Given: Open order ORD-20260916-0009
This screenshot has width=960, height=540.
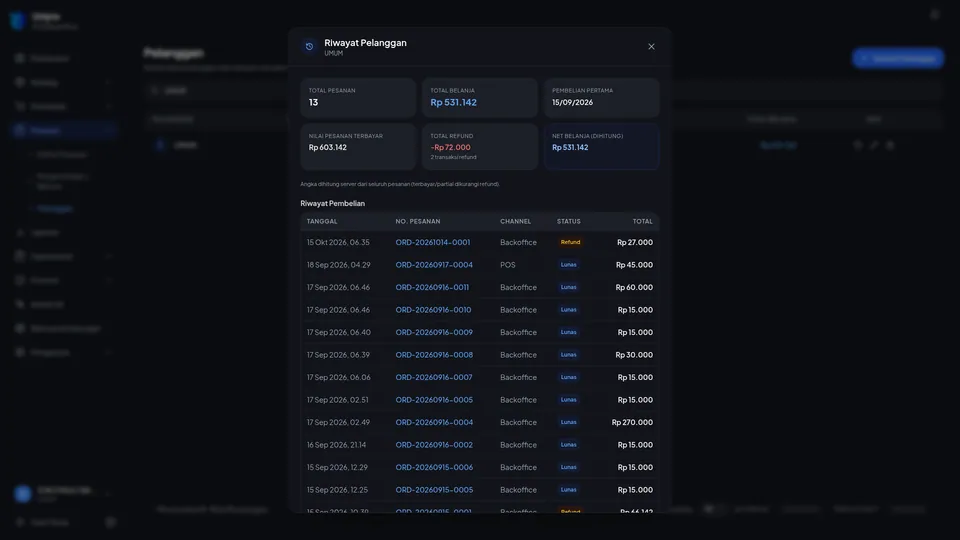Looking at the screenshot, I should click(x=434, y=332).
